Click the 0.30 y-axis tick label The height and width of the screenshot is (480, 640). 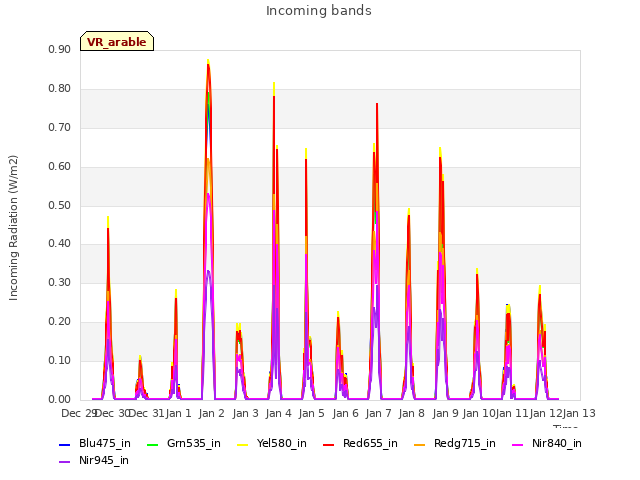pyautogui.click(x=60, y=282)
